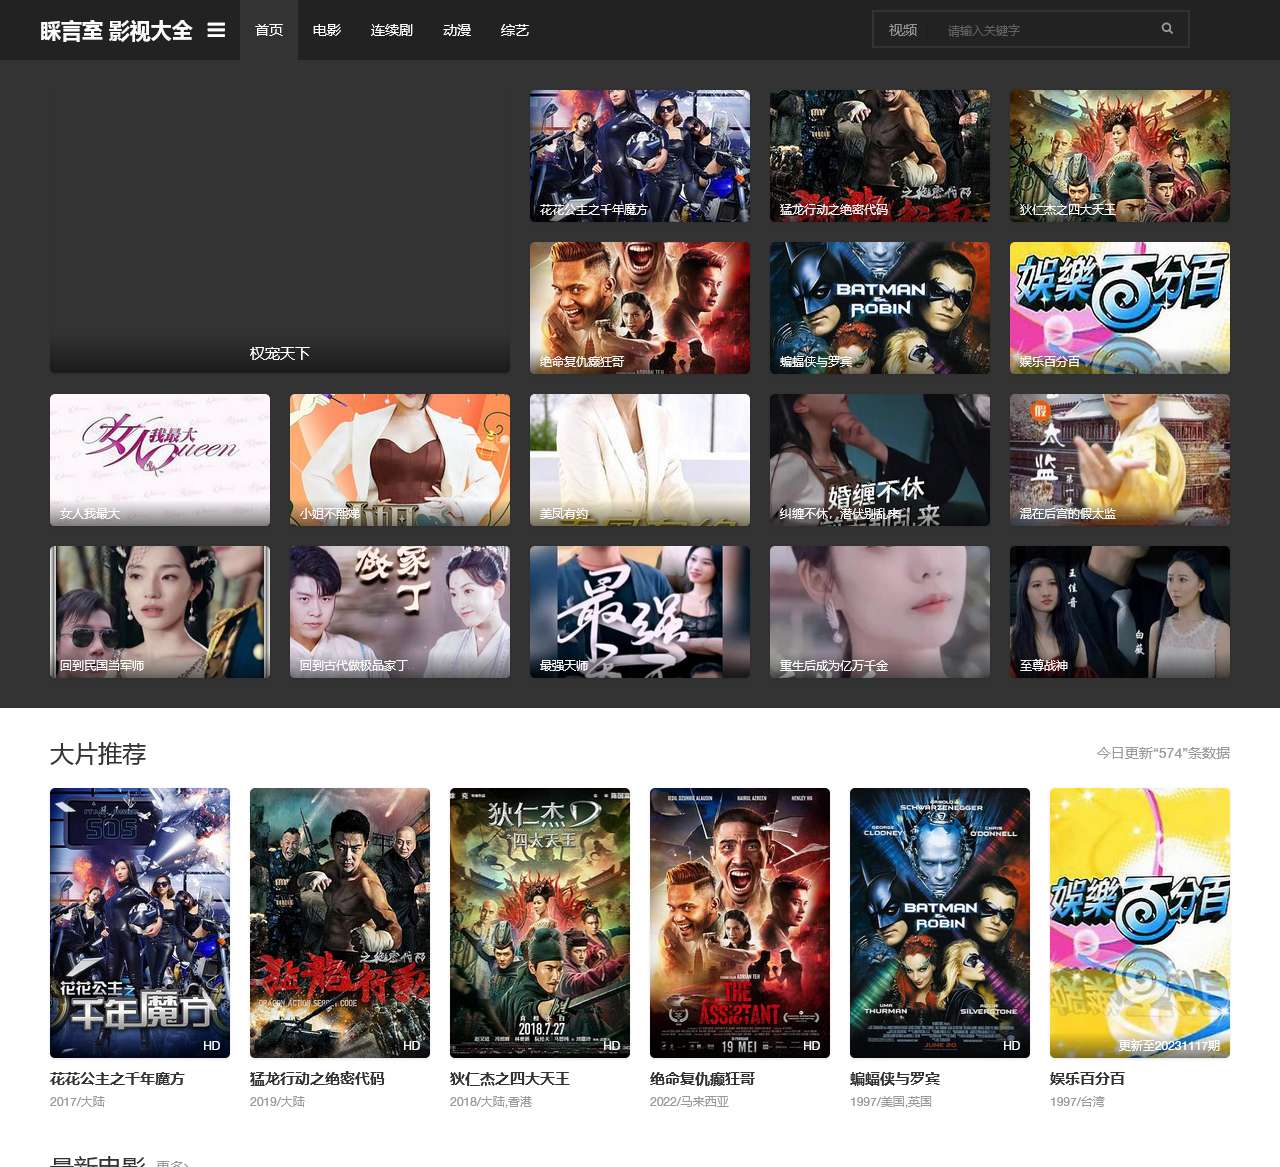
Task: Open the hamburger menu icon beside the logo
Action: click(216, 30)
